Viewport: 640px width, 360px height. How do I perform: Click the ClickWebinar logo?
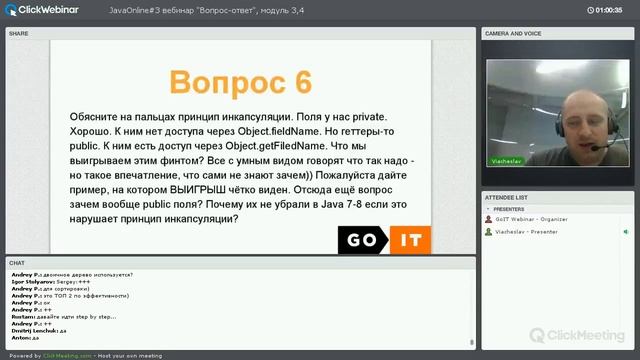42,10
